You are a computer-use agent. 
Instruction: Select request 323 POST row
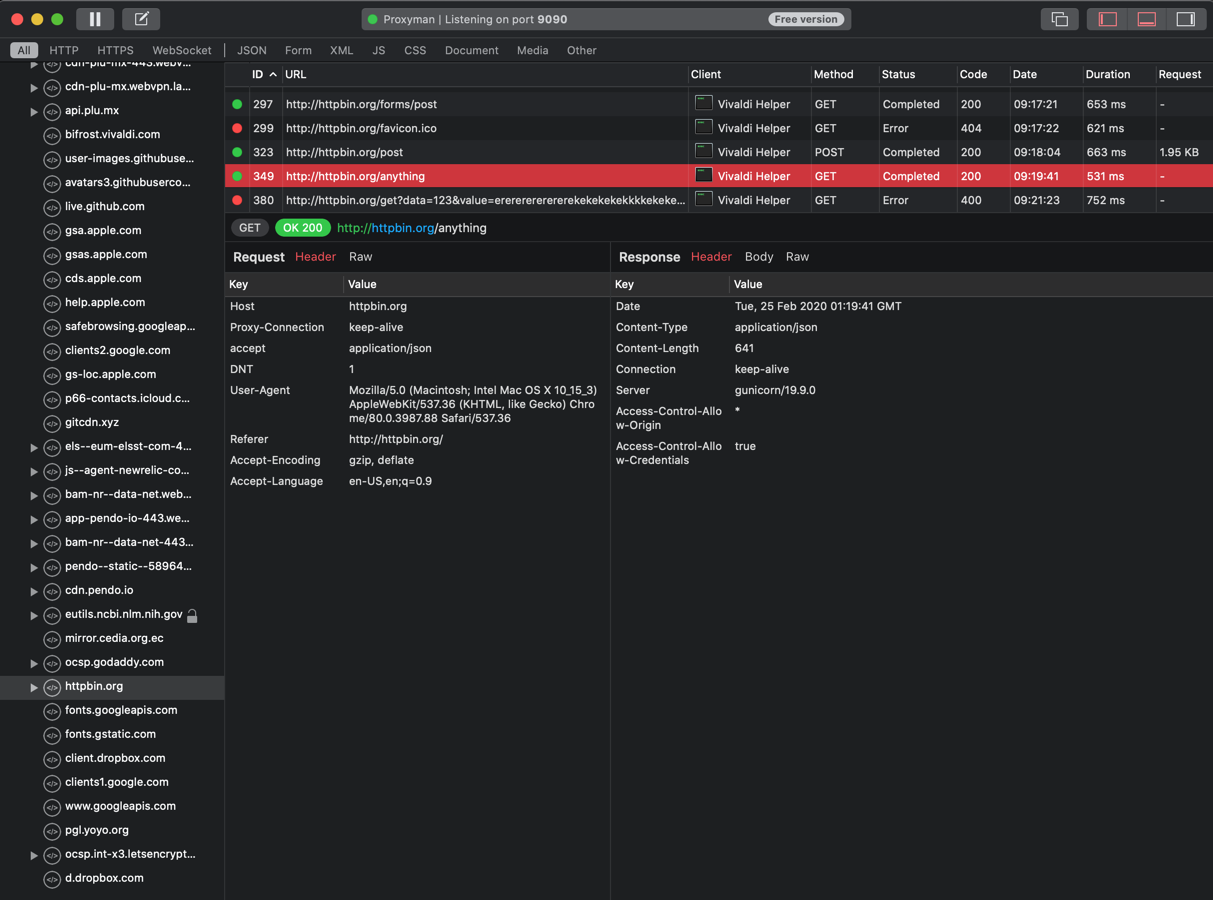(719, 152)
